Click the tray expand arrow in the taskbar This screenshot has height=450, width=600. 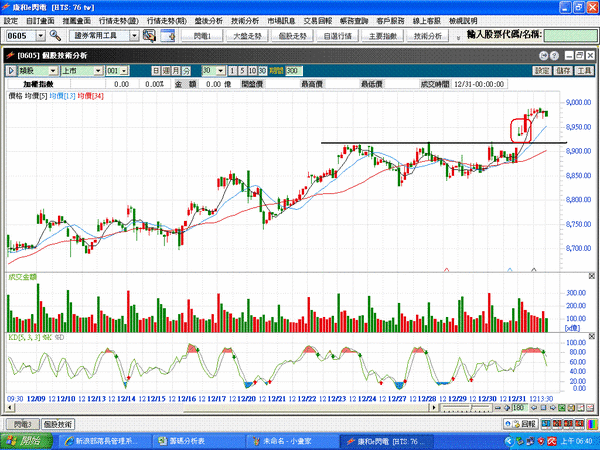click(509, 441)
